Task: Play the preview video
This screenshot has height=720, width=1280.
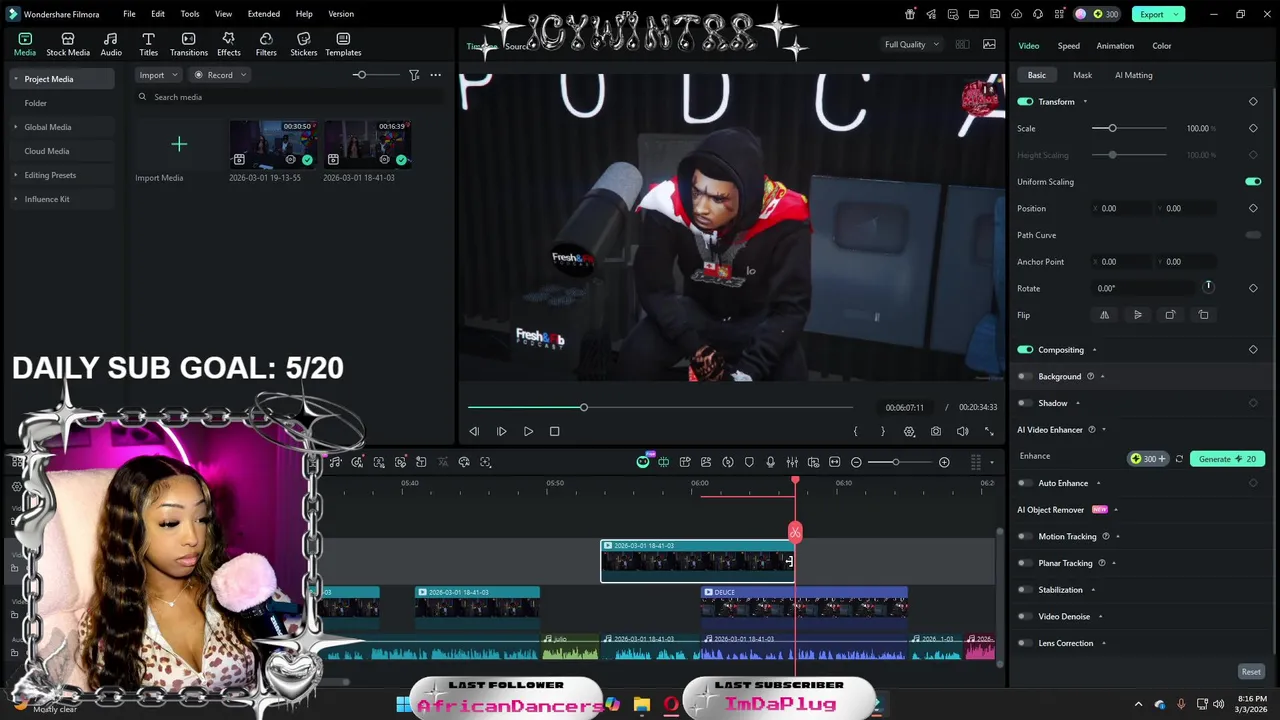Action: click(x=528, y=431)
